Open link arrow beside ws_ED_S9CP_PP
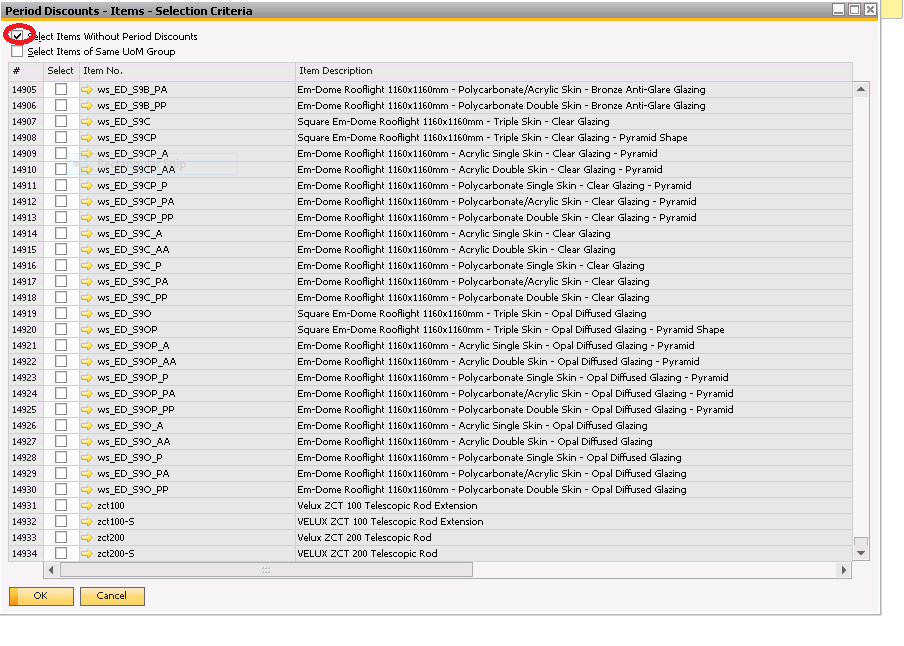The image size is (904, 646). (x=86, y=217)
